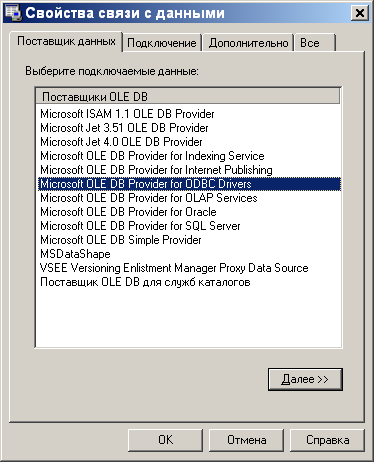Choose the MSDataShape provider
Image resolution: width=374 pixels, height=462 pixels.
75,254
